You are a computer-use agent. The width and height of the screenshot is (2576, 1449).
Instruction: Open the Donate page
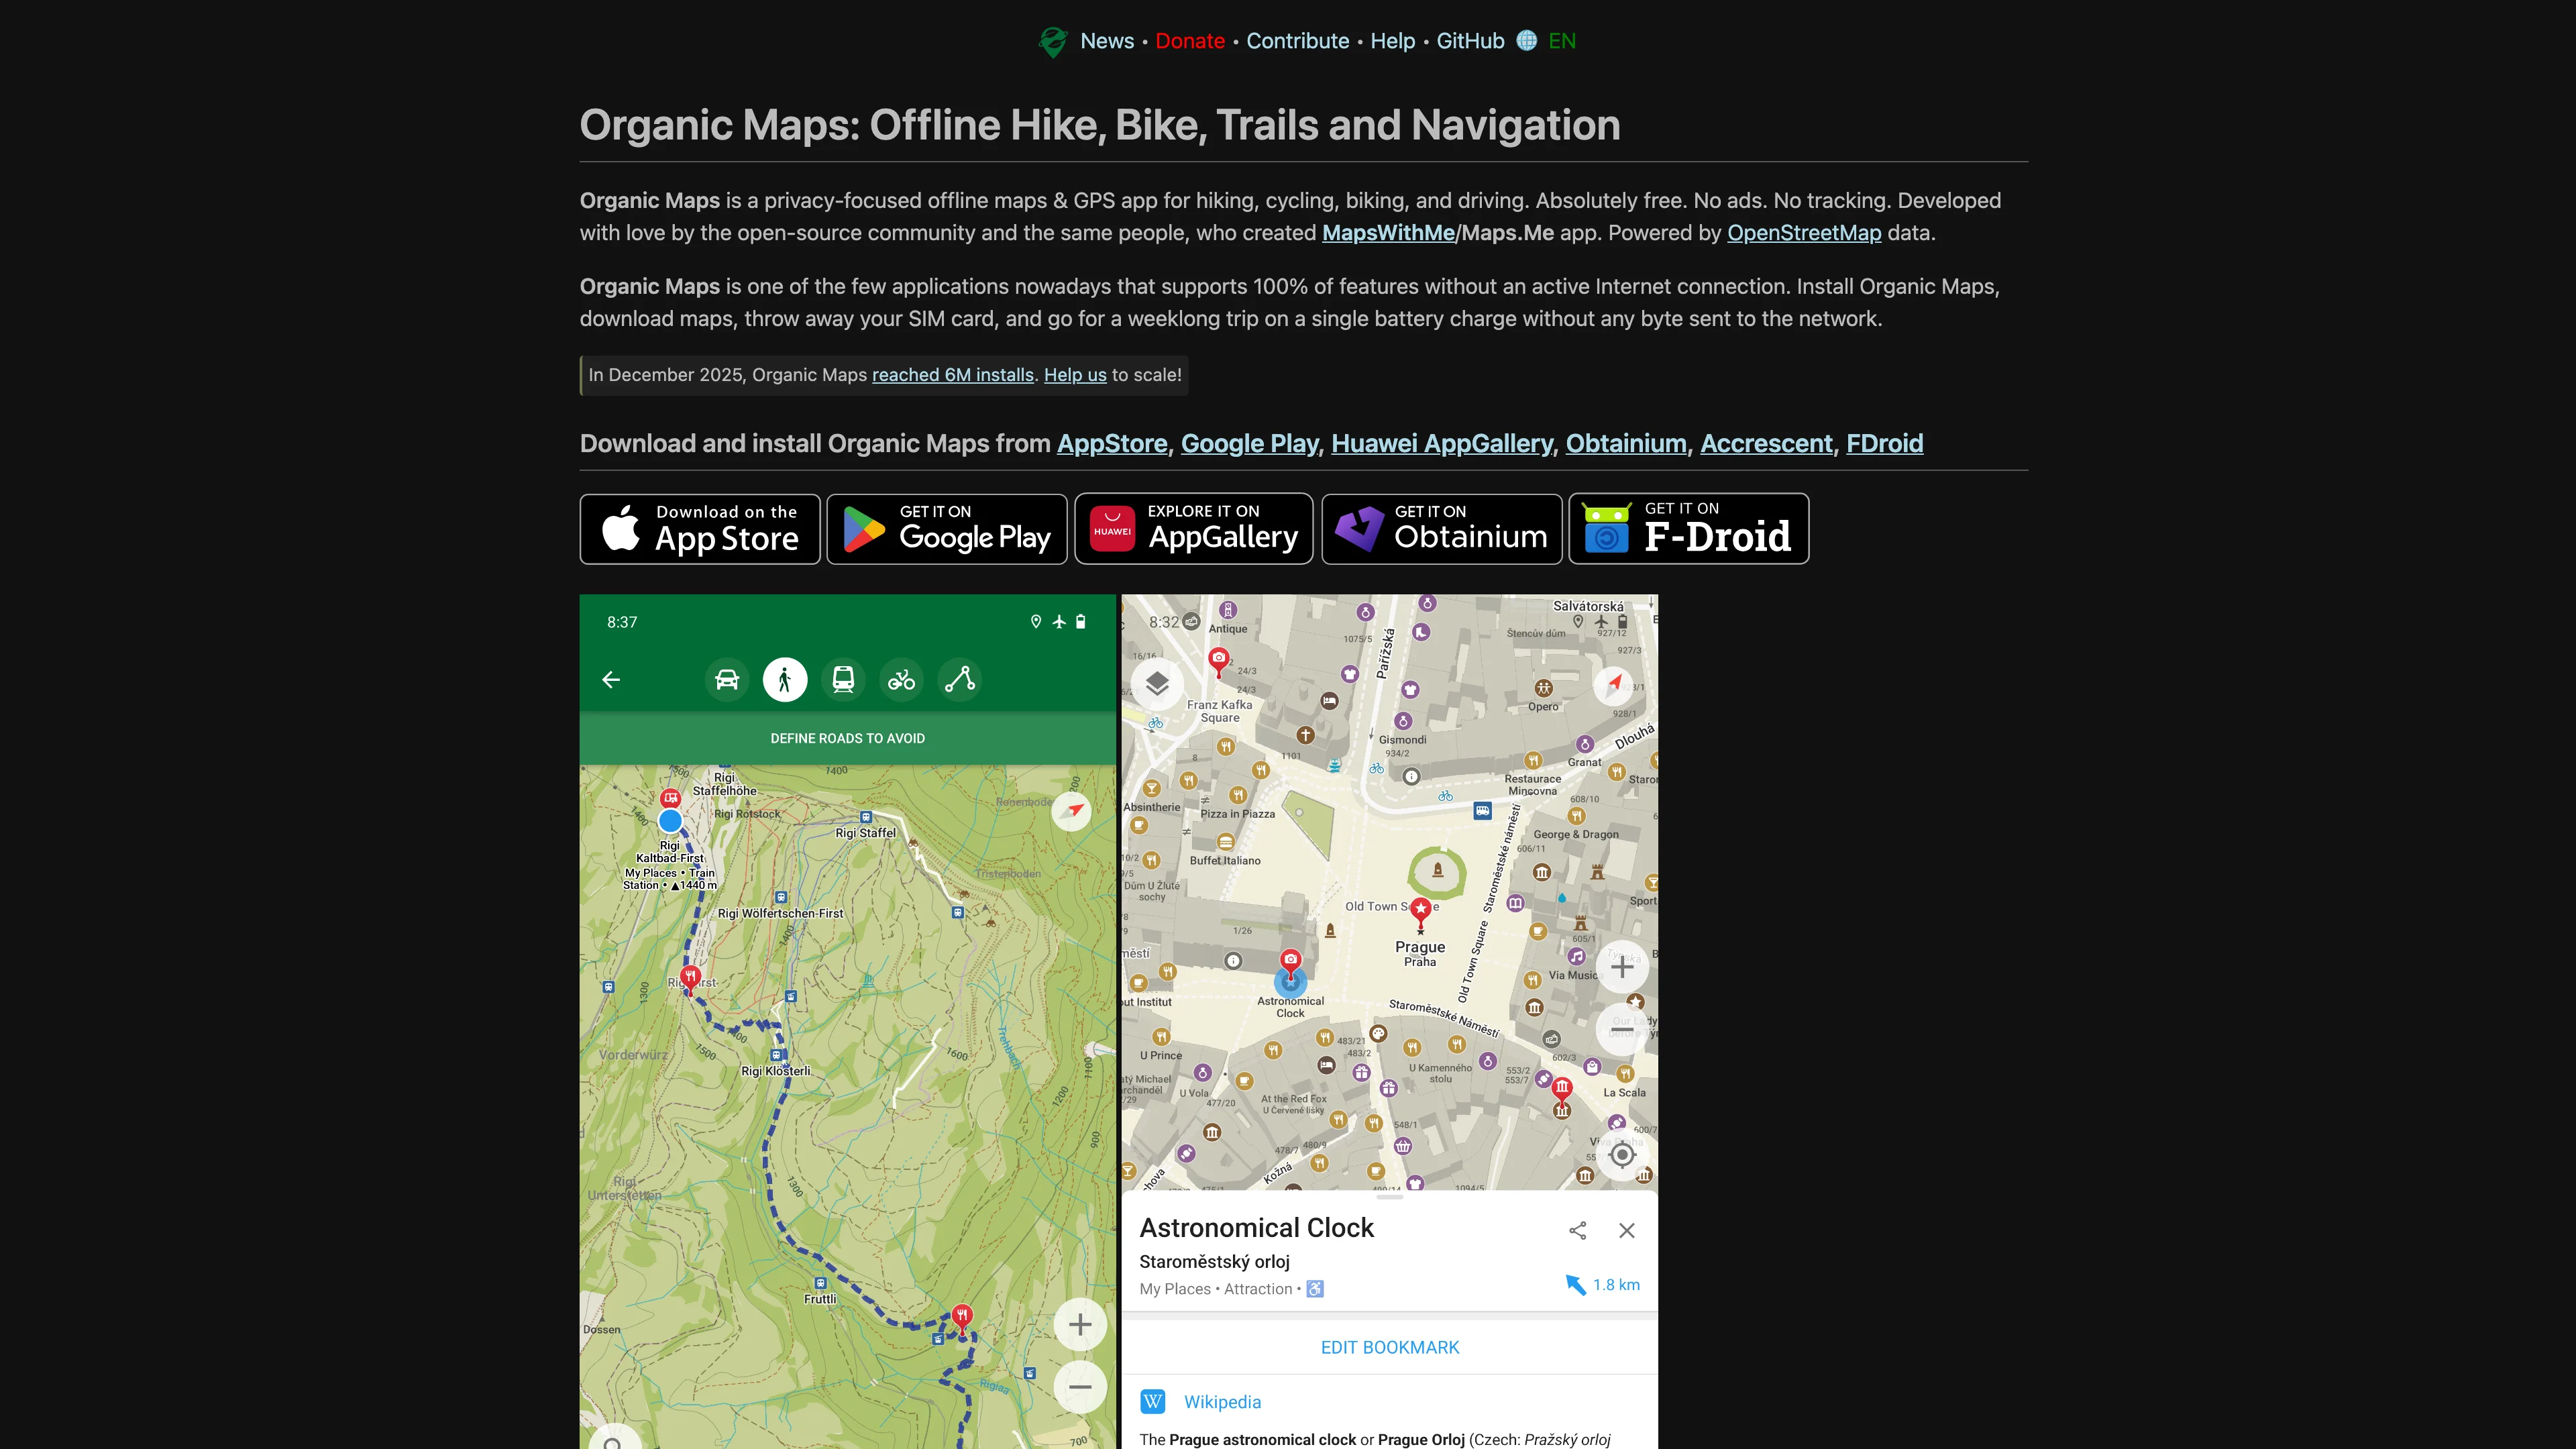(1190, 41)
